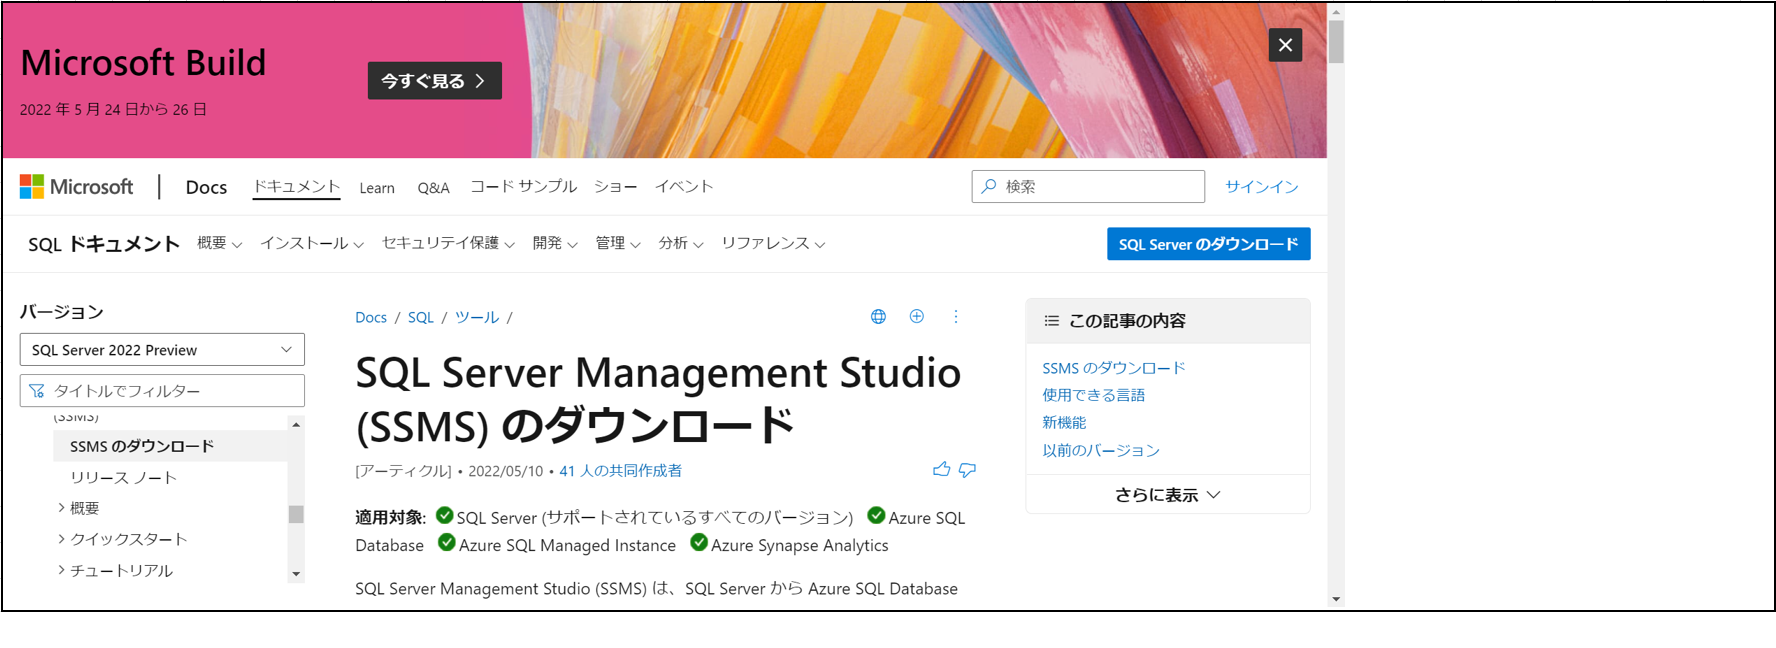Click the サインイン link
This screenshot has height=648, width=1776.
[x=1262, y=187]
